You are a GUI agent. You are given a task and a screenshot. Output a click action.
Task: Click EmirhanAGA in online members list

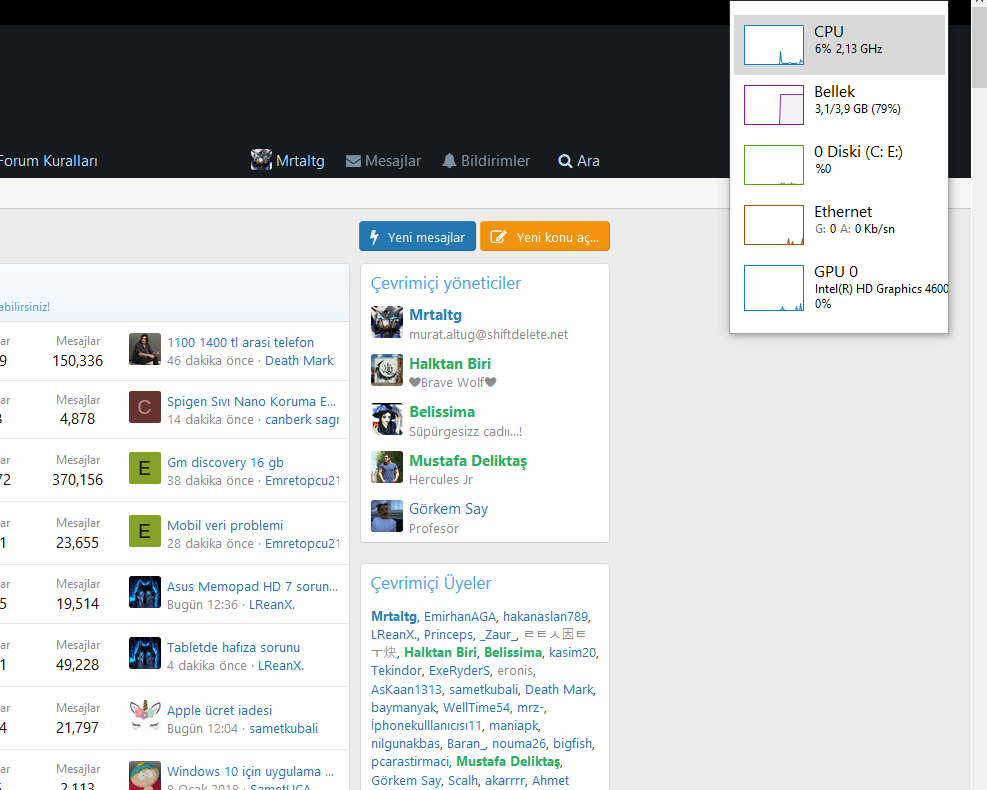460,617
